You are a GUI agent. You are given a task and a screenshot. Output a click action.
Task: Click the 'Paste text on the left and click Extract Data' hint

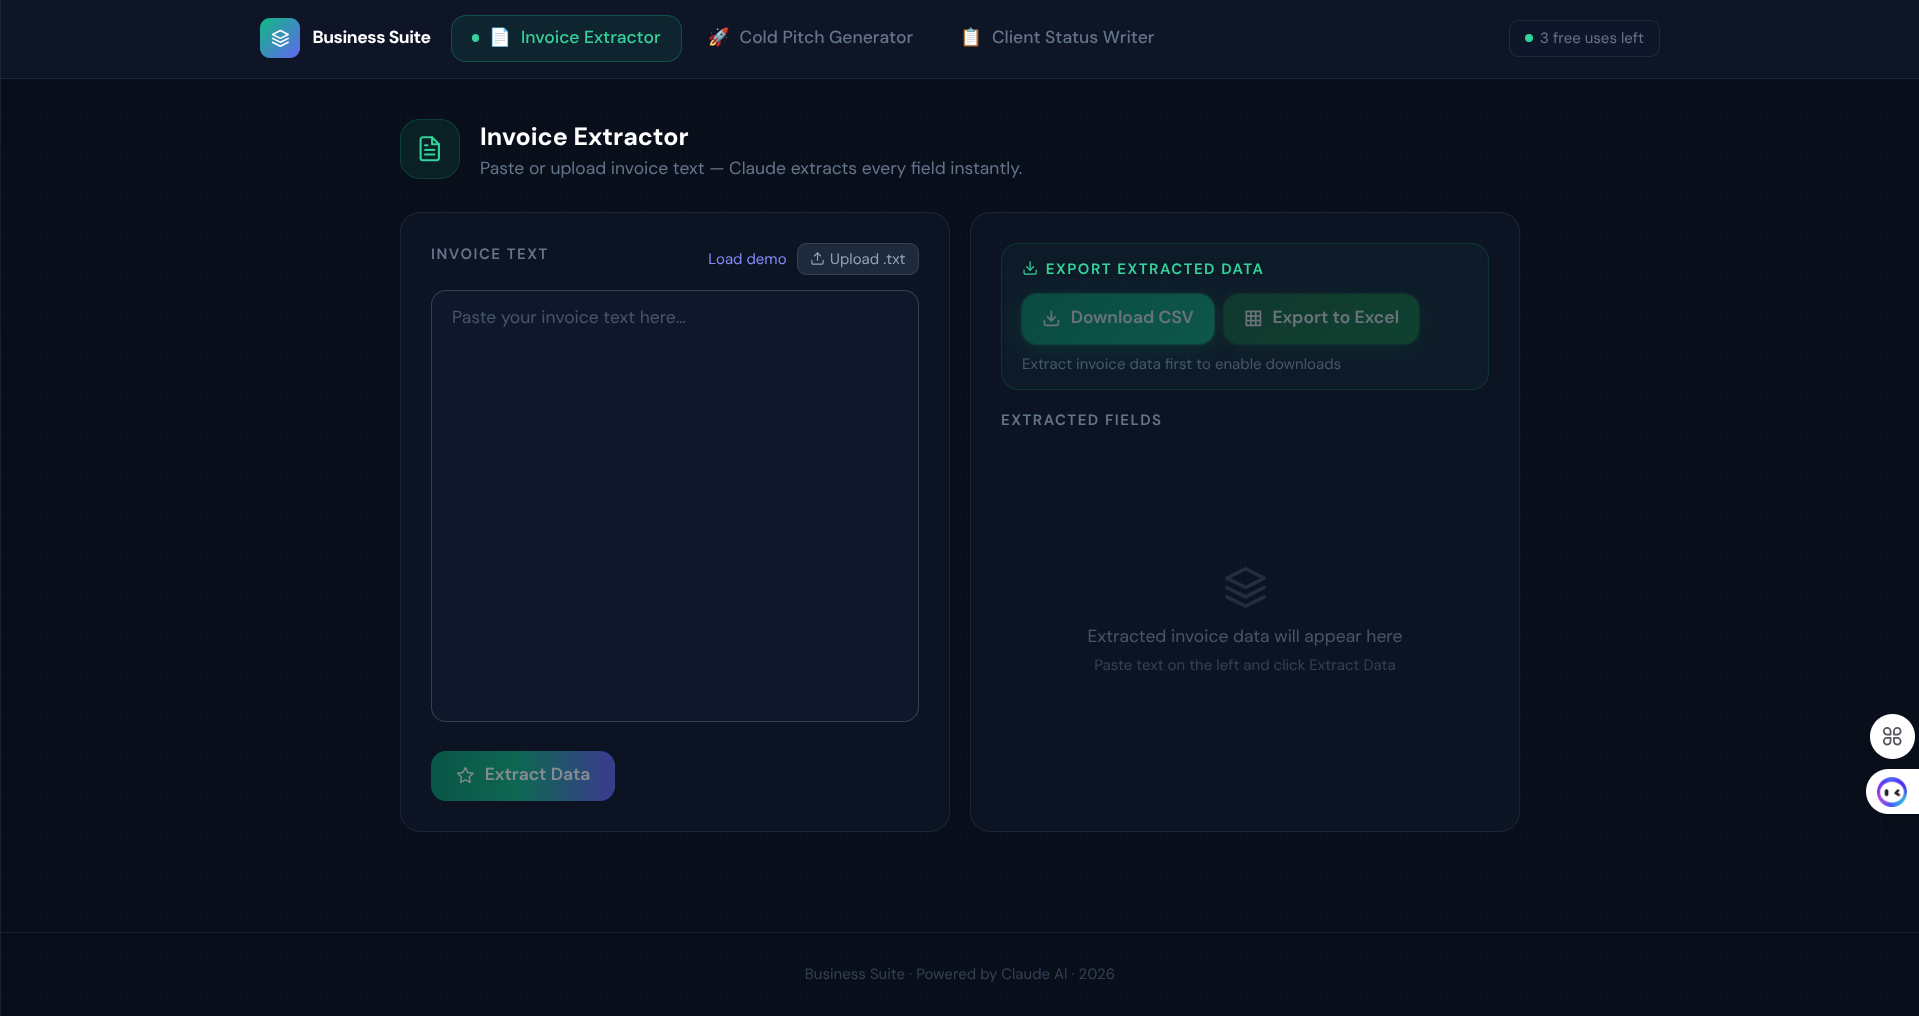tap(1245, 665)
